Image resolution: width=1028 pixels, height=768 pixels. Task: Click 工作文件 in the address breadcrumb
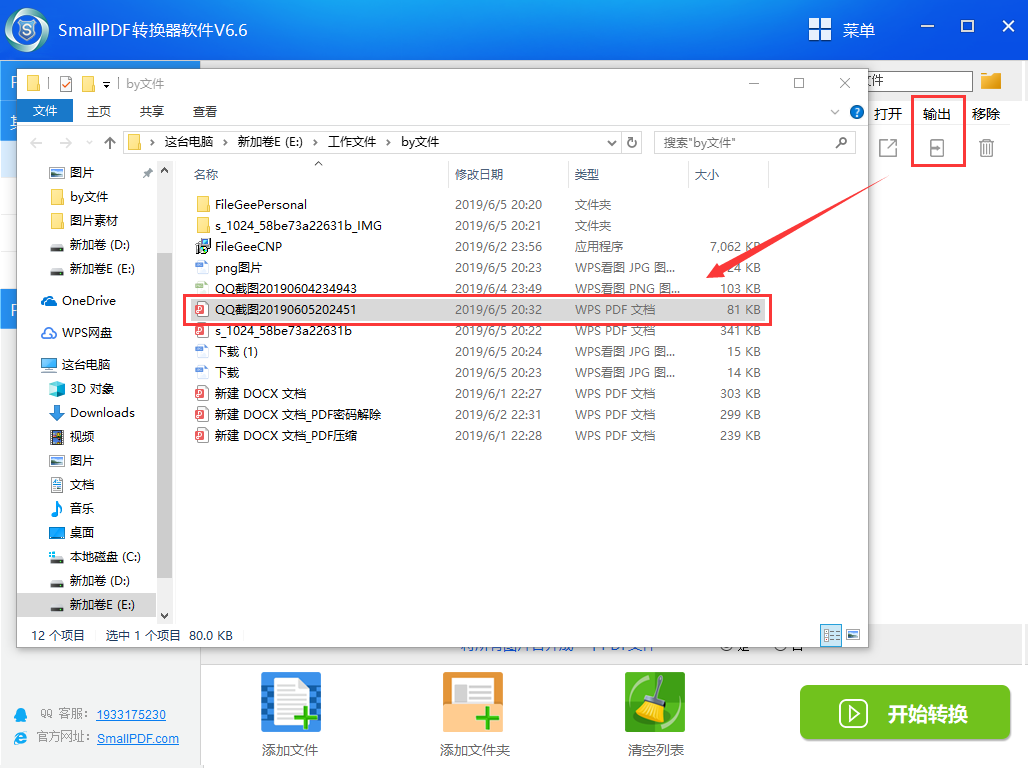(352, 142)
